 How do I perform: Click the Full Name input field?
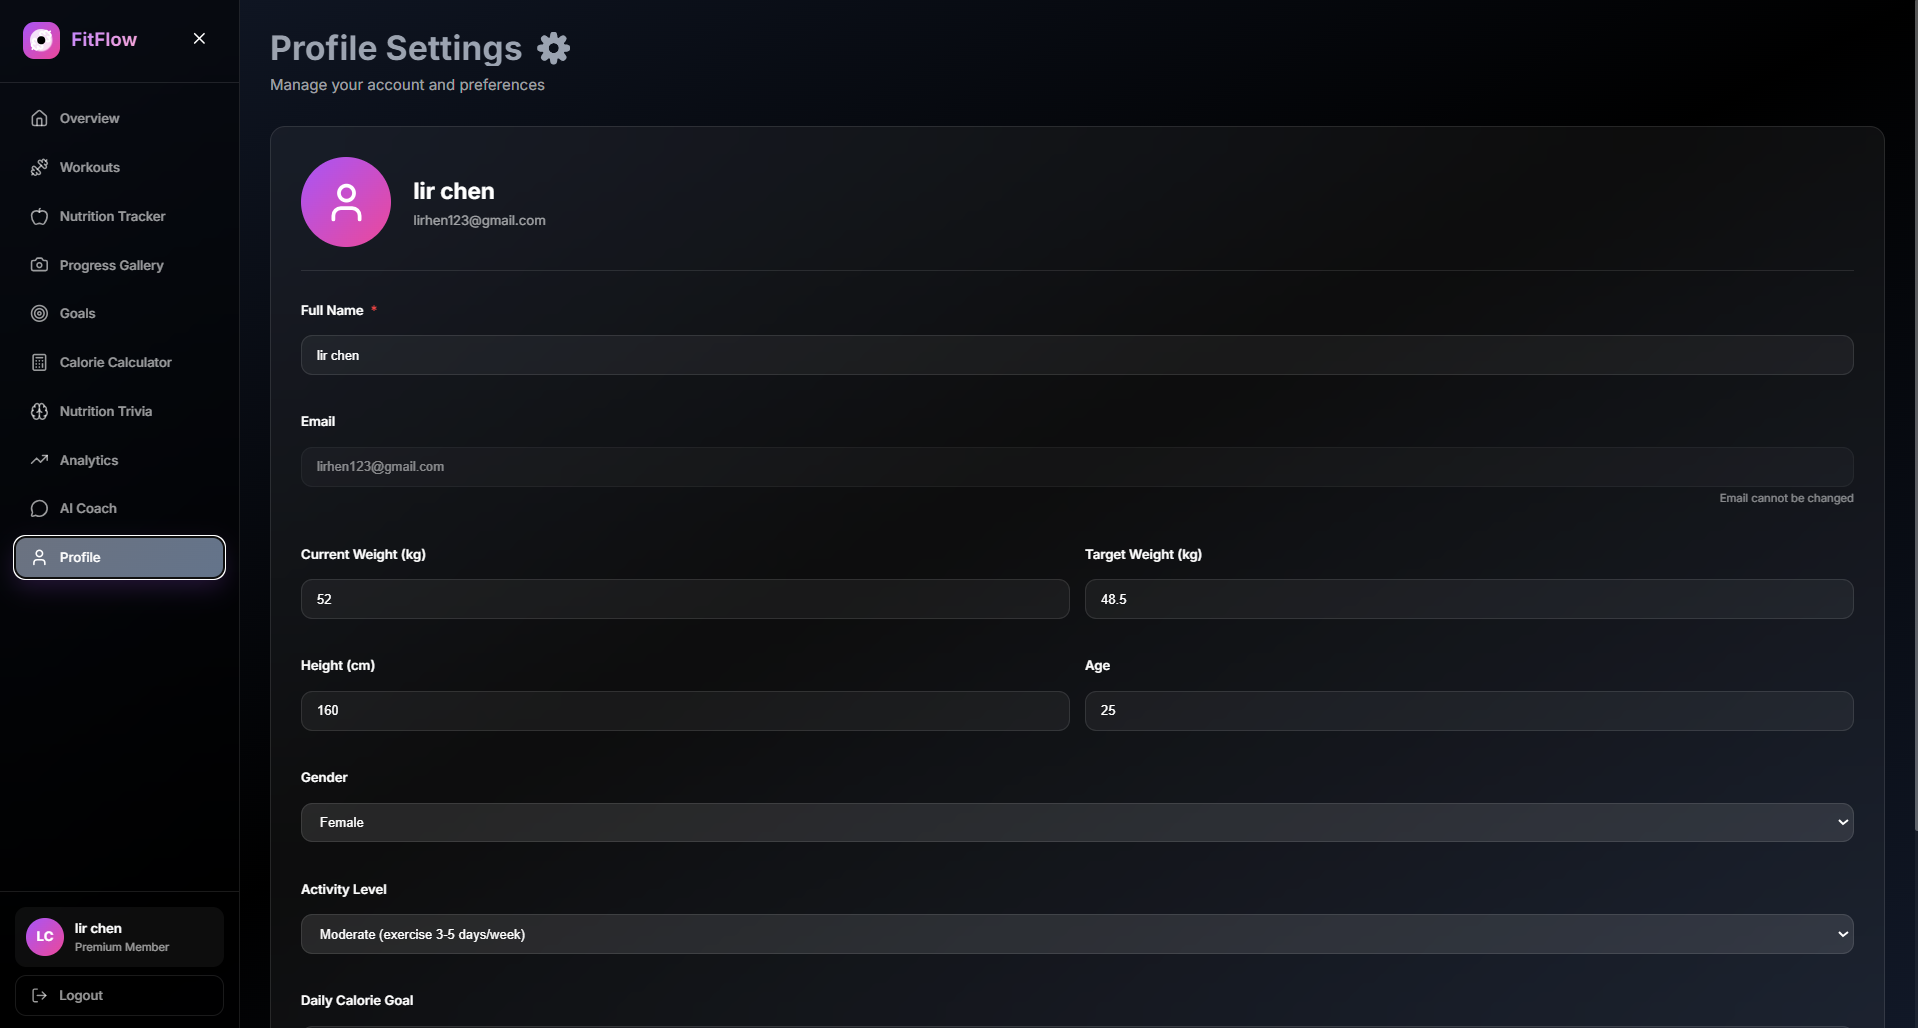pyautogui.click(x=1076, y=355)
